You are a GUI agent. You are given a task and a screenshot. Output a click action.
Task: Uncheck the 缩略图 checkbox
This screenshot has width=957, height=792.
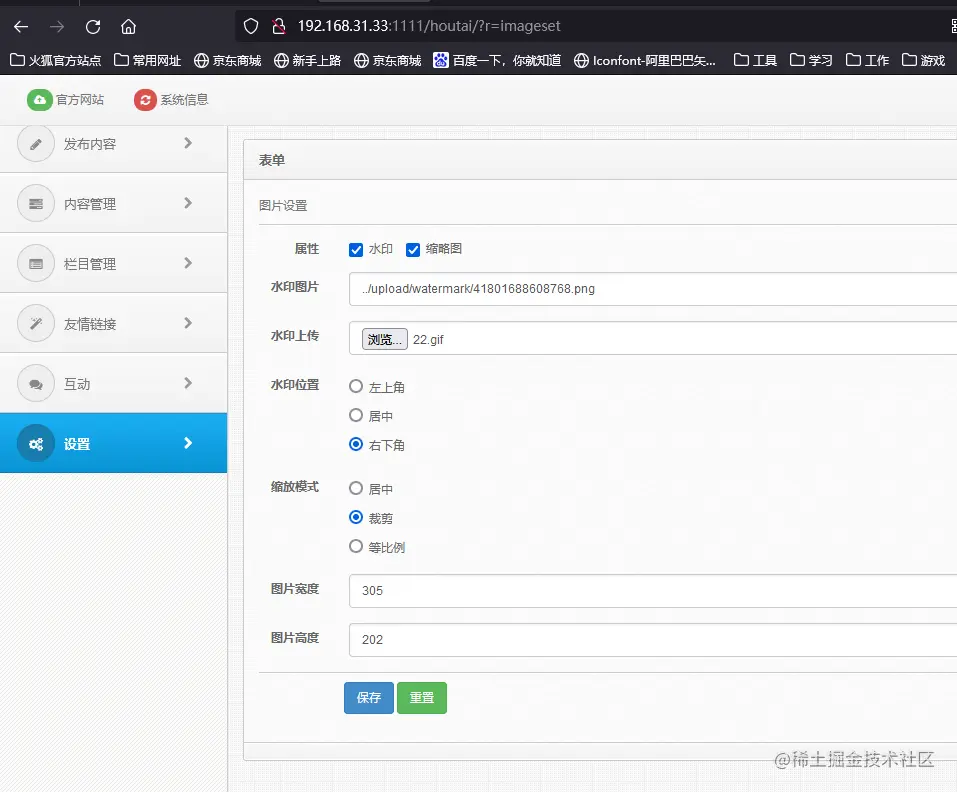(413, 250)
